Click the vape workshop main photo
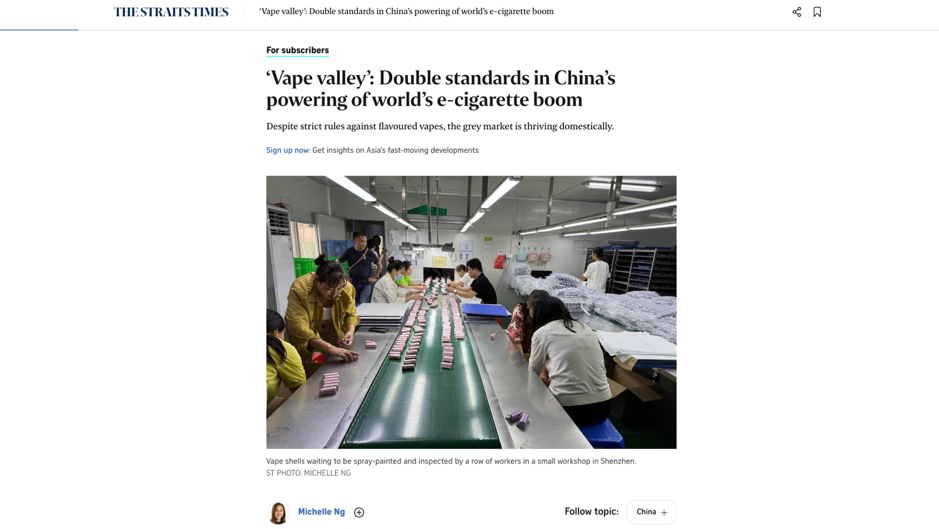 471,312
